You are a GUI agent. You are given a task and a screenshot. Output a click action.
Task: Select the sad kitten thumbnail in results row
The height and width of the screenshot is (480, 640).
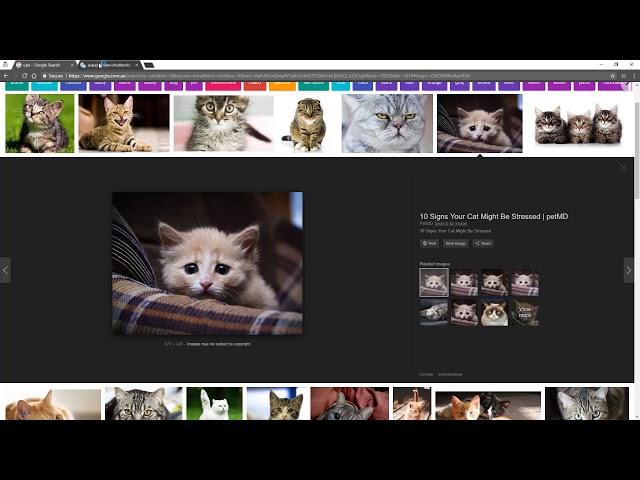coord(480,124)
